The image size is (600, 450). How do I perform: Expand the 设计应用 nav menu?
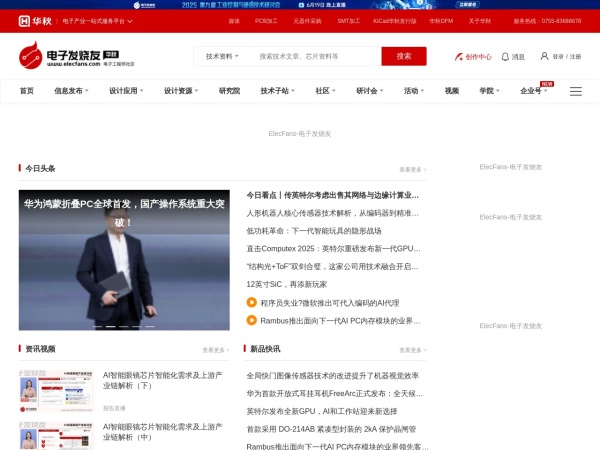[126, 91]
